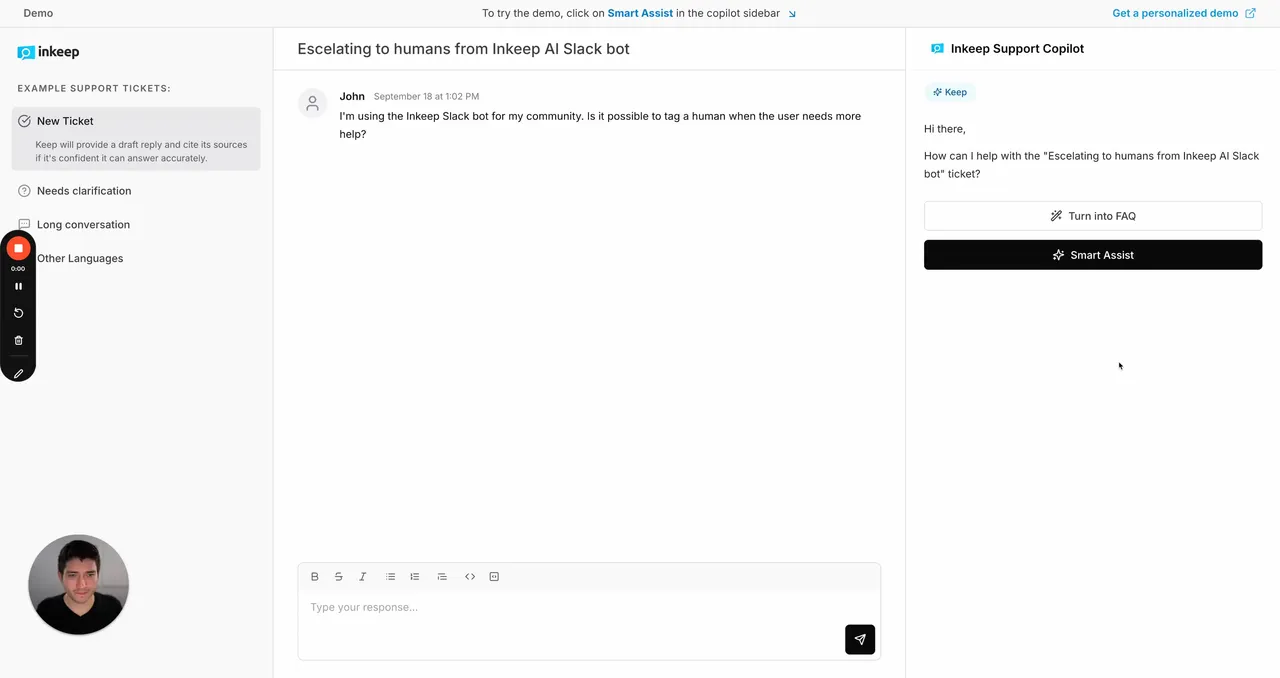Image resolution: width=1280 pixels, height=678 pixels.
Task: Click the Hi there greeting text
Action: pos(945,129)
